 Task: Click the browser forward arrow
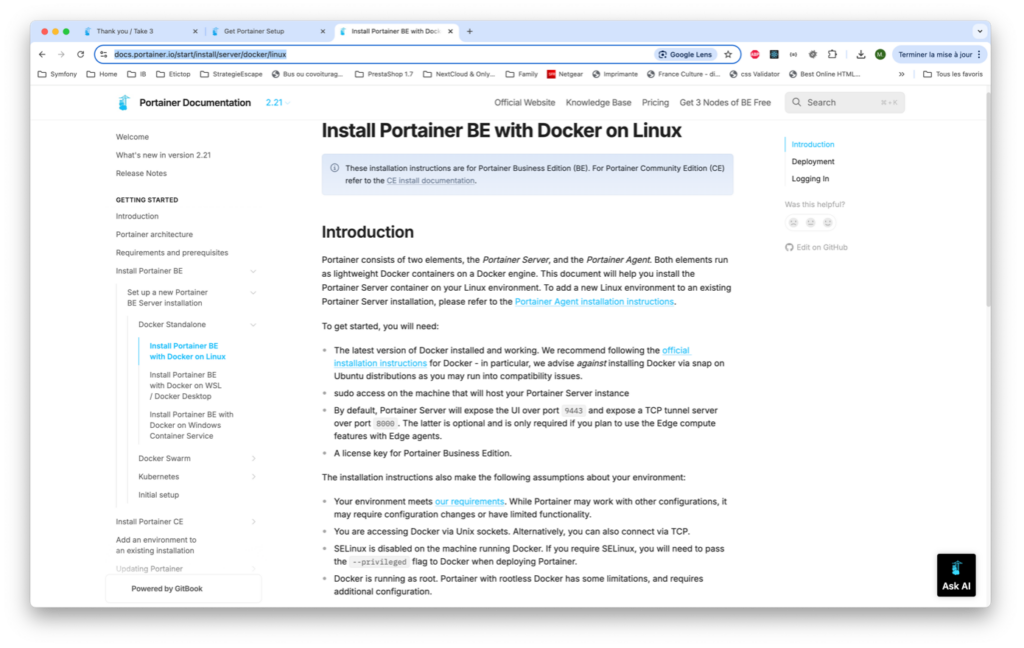tap(61, 54)
